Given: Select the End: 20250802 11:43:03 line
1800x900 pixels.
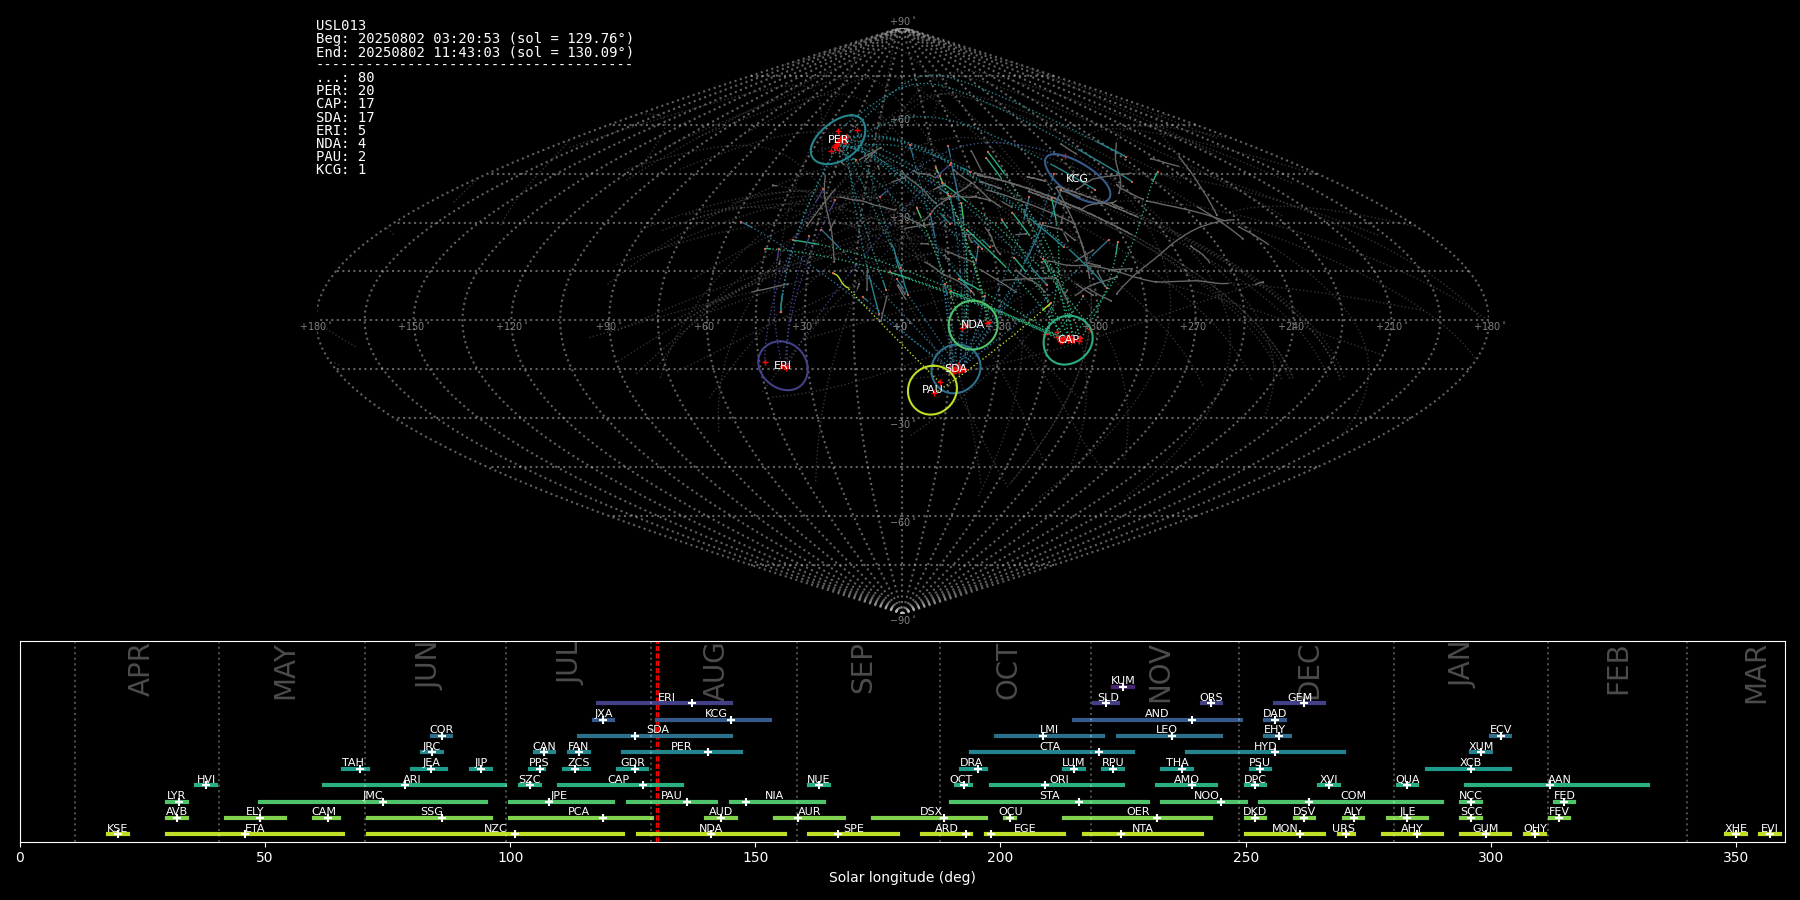Looking at the screenshot, I should tap(475, 52).
